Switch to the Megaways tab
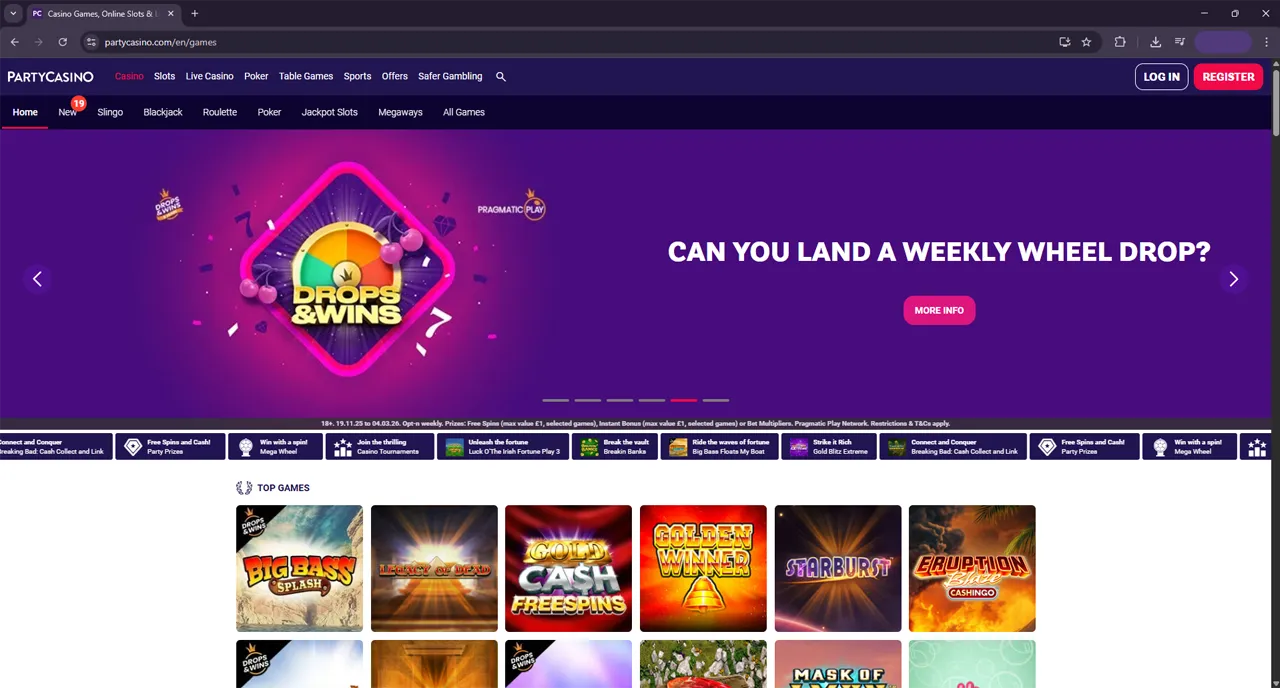This screenshot has height=688, width=1280. point(400,112)
